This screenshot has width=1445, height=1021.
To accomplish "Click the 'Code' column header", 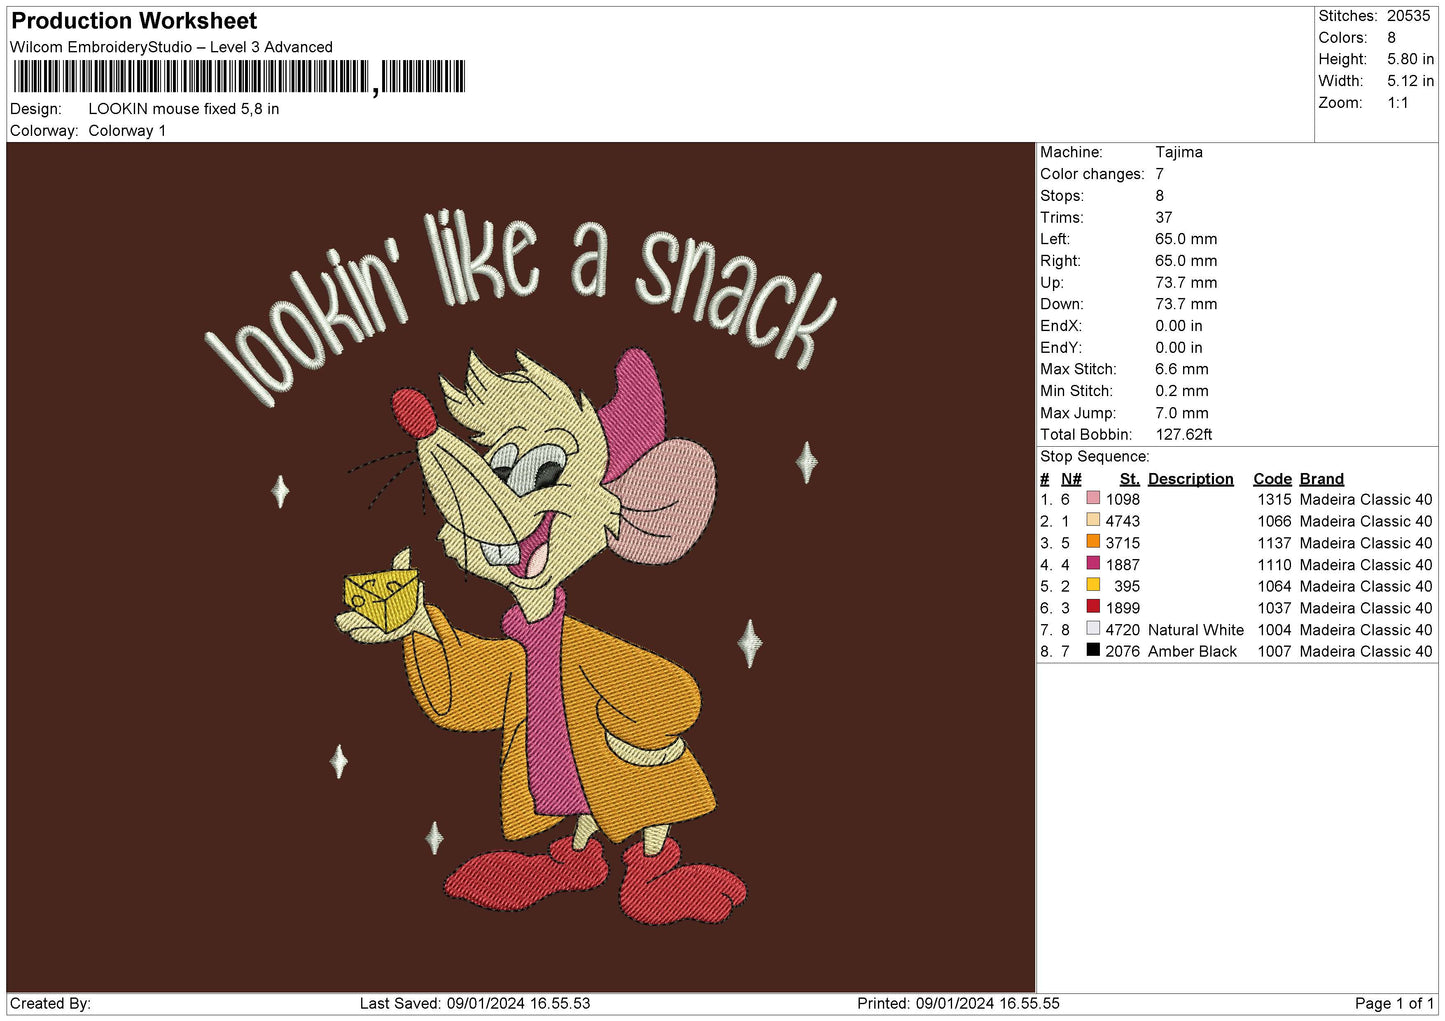I will click(1273, 479).
